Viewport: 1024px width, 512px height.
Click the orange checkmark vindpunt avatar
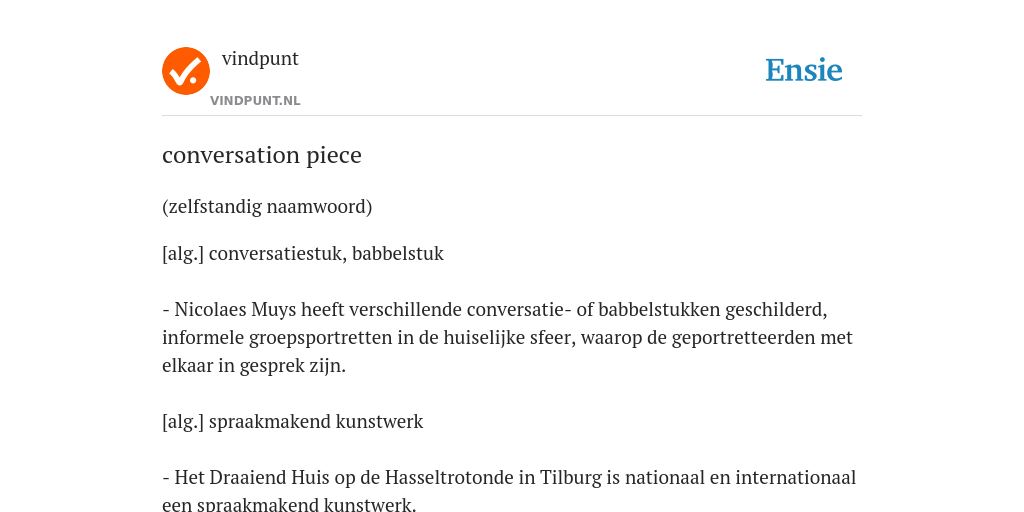186,71
